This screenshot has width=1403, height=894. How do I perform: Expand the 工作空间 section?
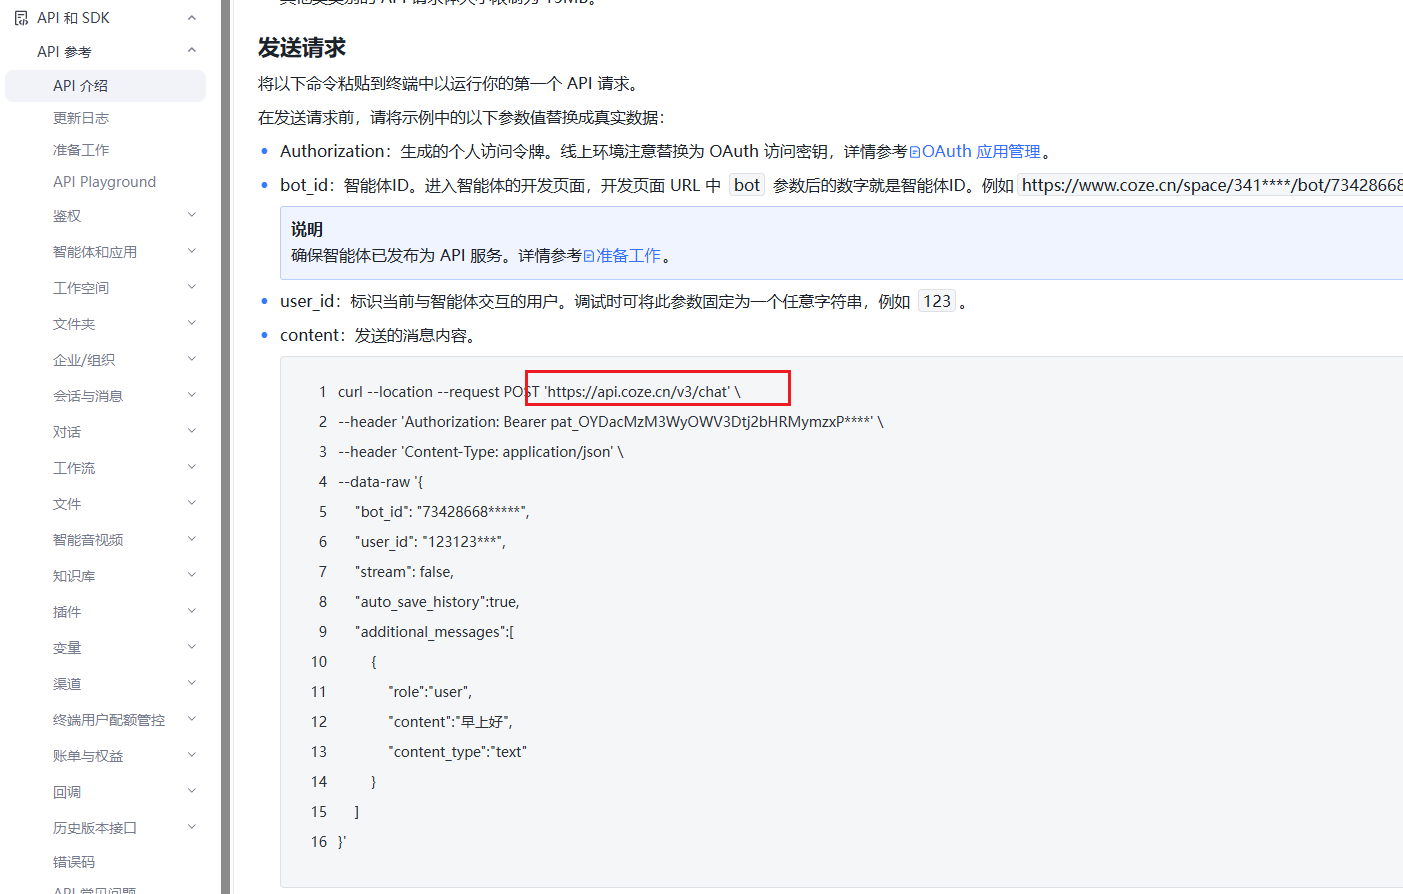[192, 287]
